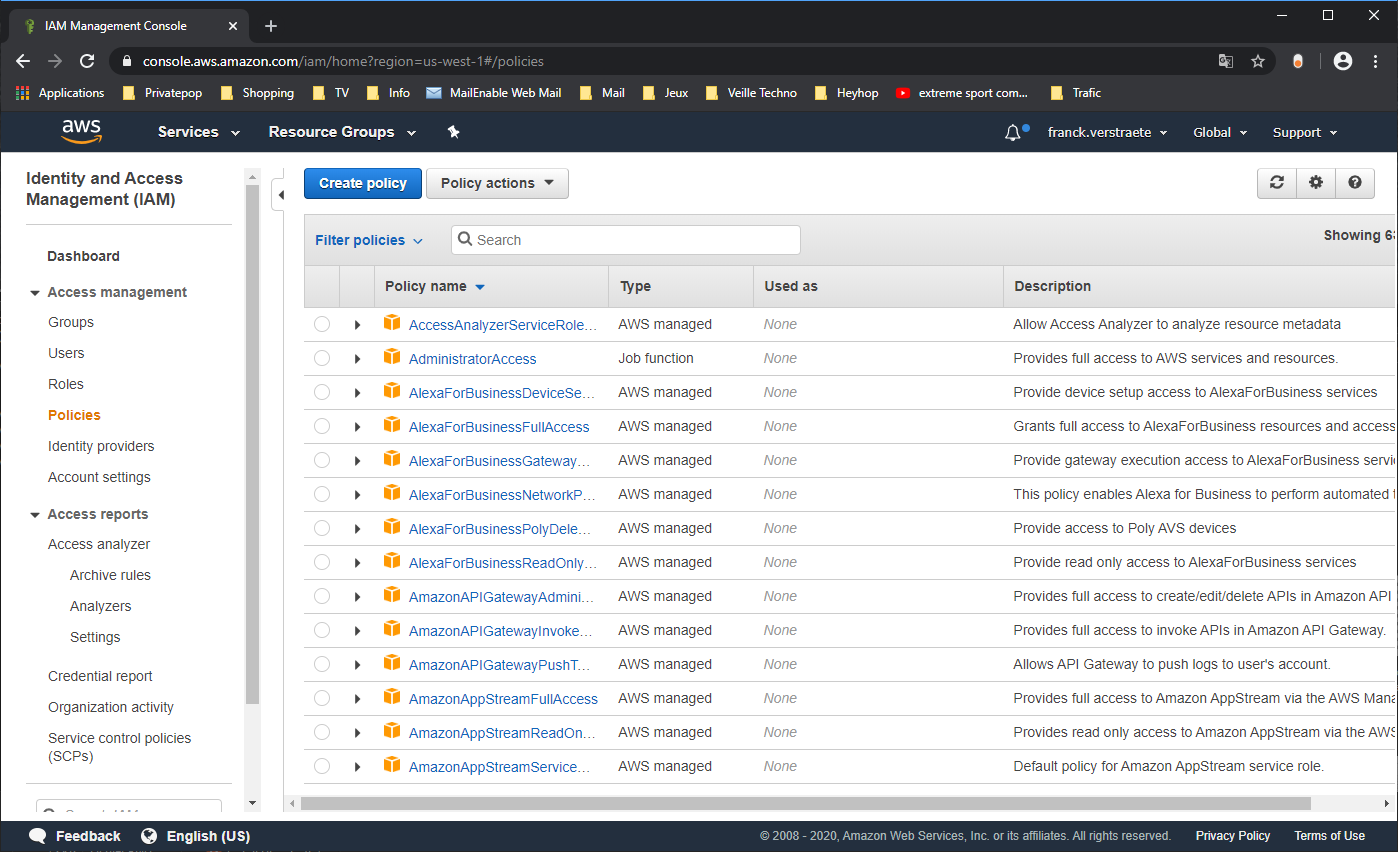
Task: Expand the AmazonAPIGatewayInvoke policy row
Action: [x=357, y=631]
